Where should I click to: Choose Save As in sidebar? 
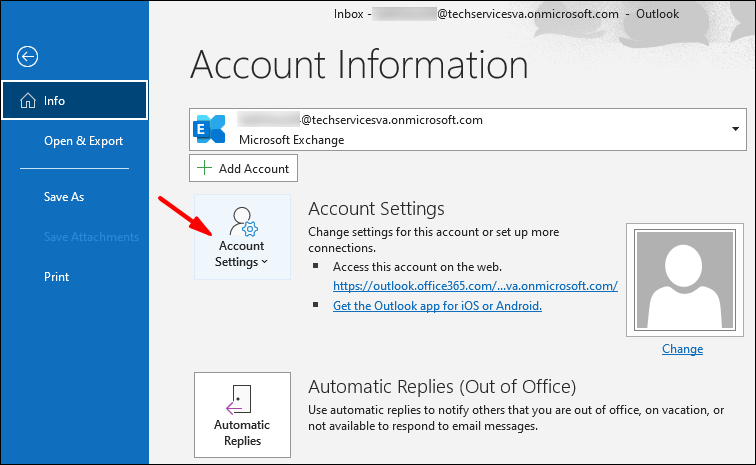pyautogui.click(x=64, y=197)
